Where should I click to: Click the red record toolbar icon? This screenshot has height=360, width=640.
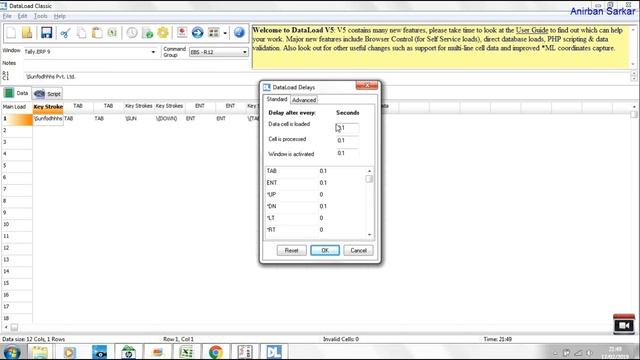182,33
